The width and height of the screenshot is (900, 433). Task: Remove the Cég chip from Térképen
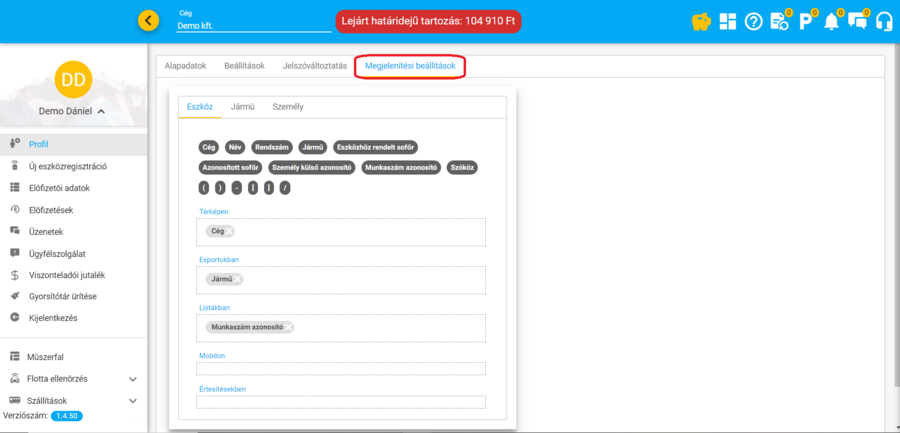tap(229, 231)
